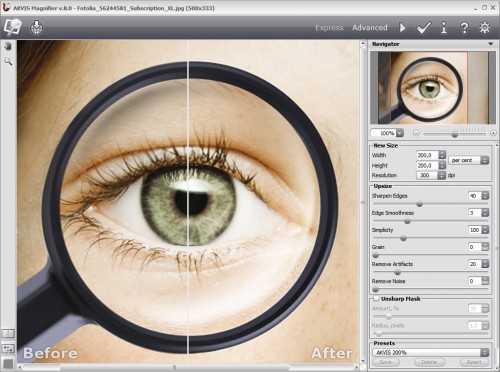The width and height of the screenshot is (500, 372).
Task: Click the Height input field showing 200,0
Action: 427,165
